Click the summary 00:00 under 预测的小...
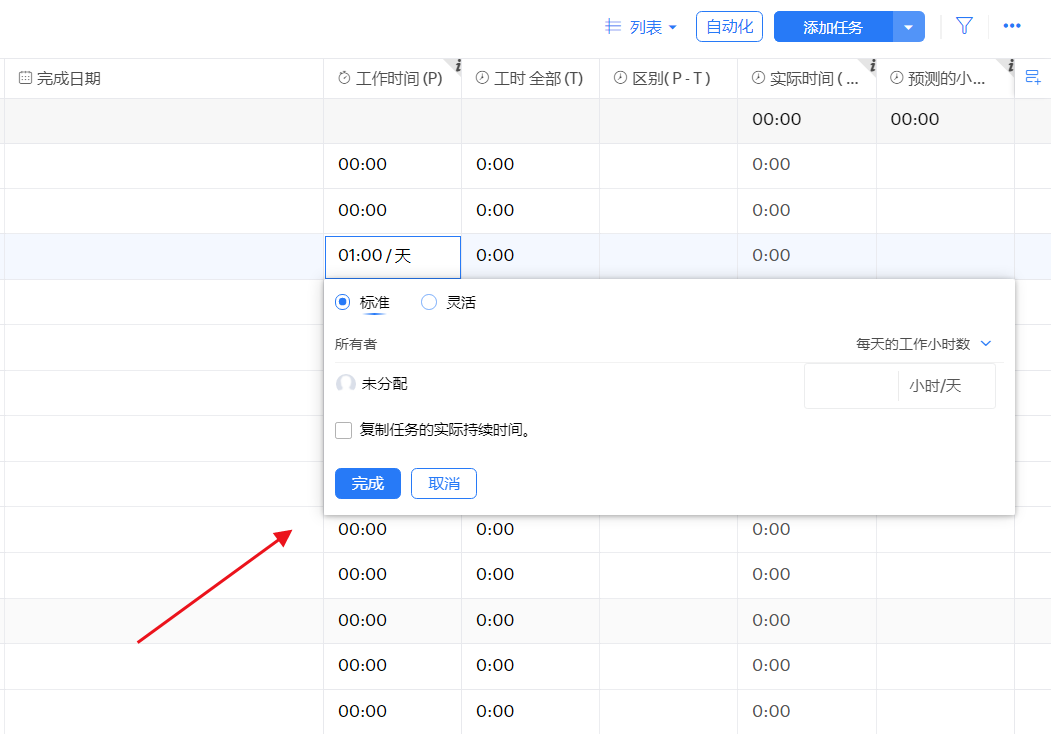 (914, 120)
